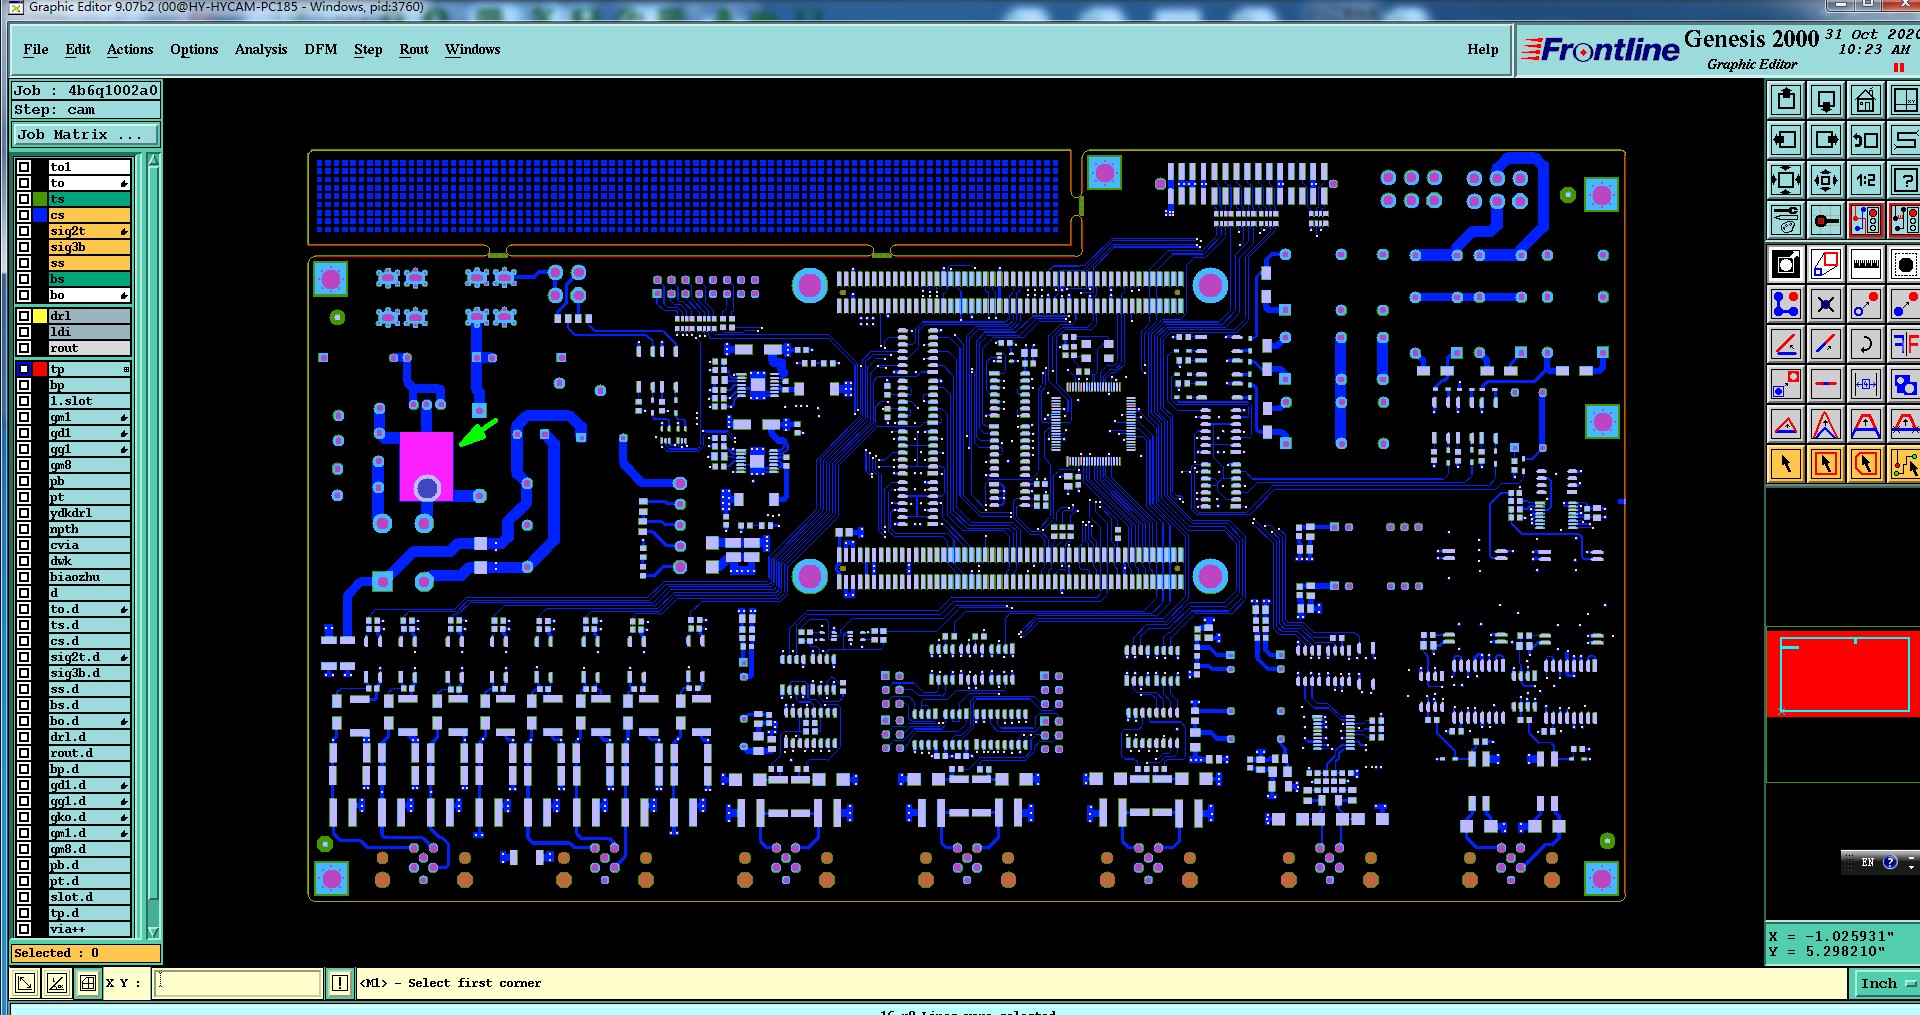This screenshot has width=1920, height=1015.
Task: Pan the view left with arrow icon
Action: (x=1786, y=140)
